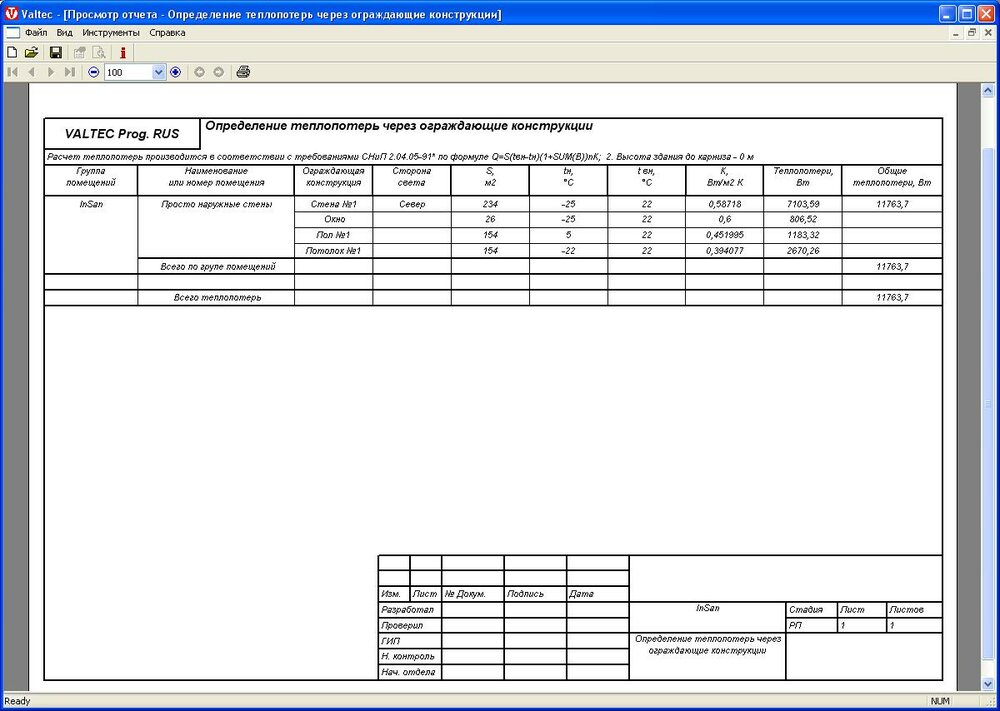Viewport: 1000px width, 711px height.
Task: Click into the zoom value field showing 100
Action: pyautogui.click(x=129, y=73)
